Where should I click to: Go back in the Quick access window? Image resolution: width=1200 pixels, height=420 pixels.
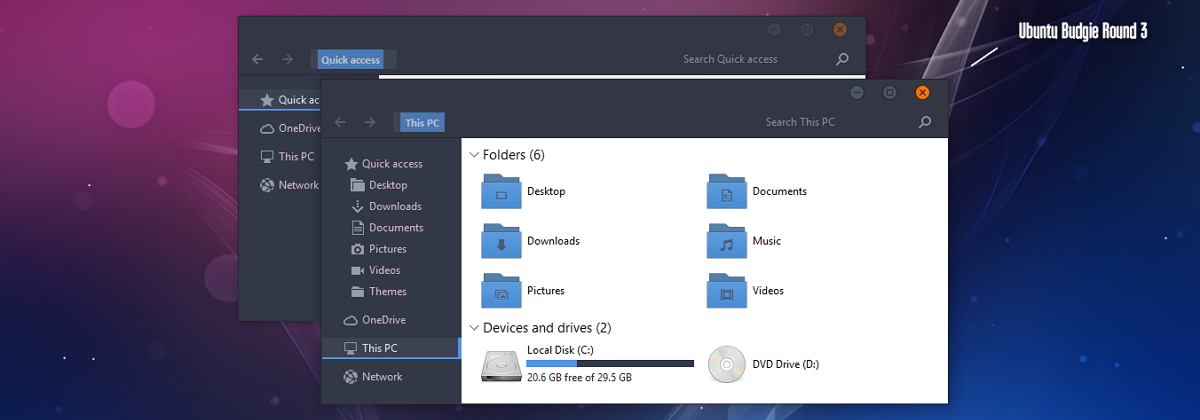click(x=257, y=59)
